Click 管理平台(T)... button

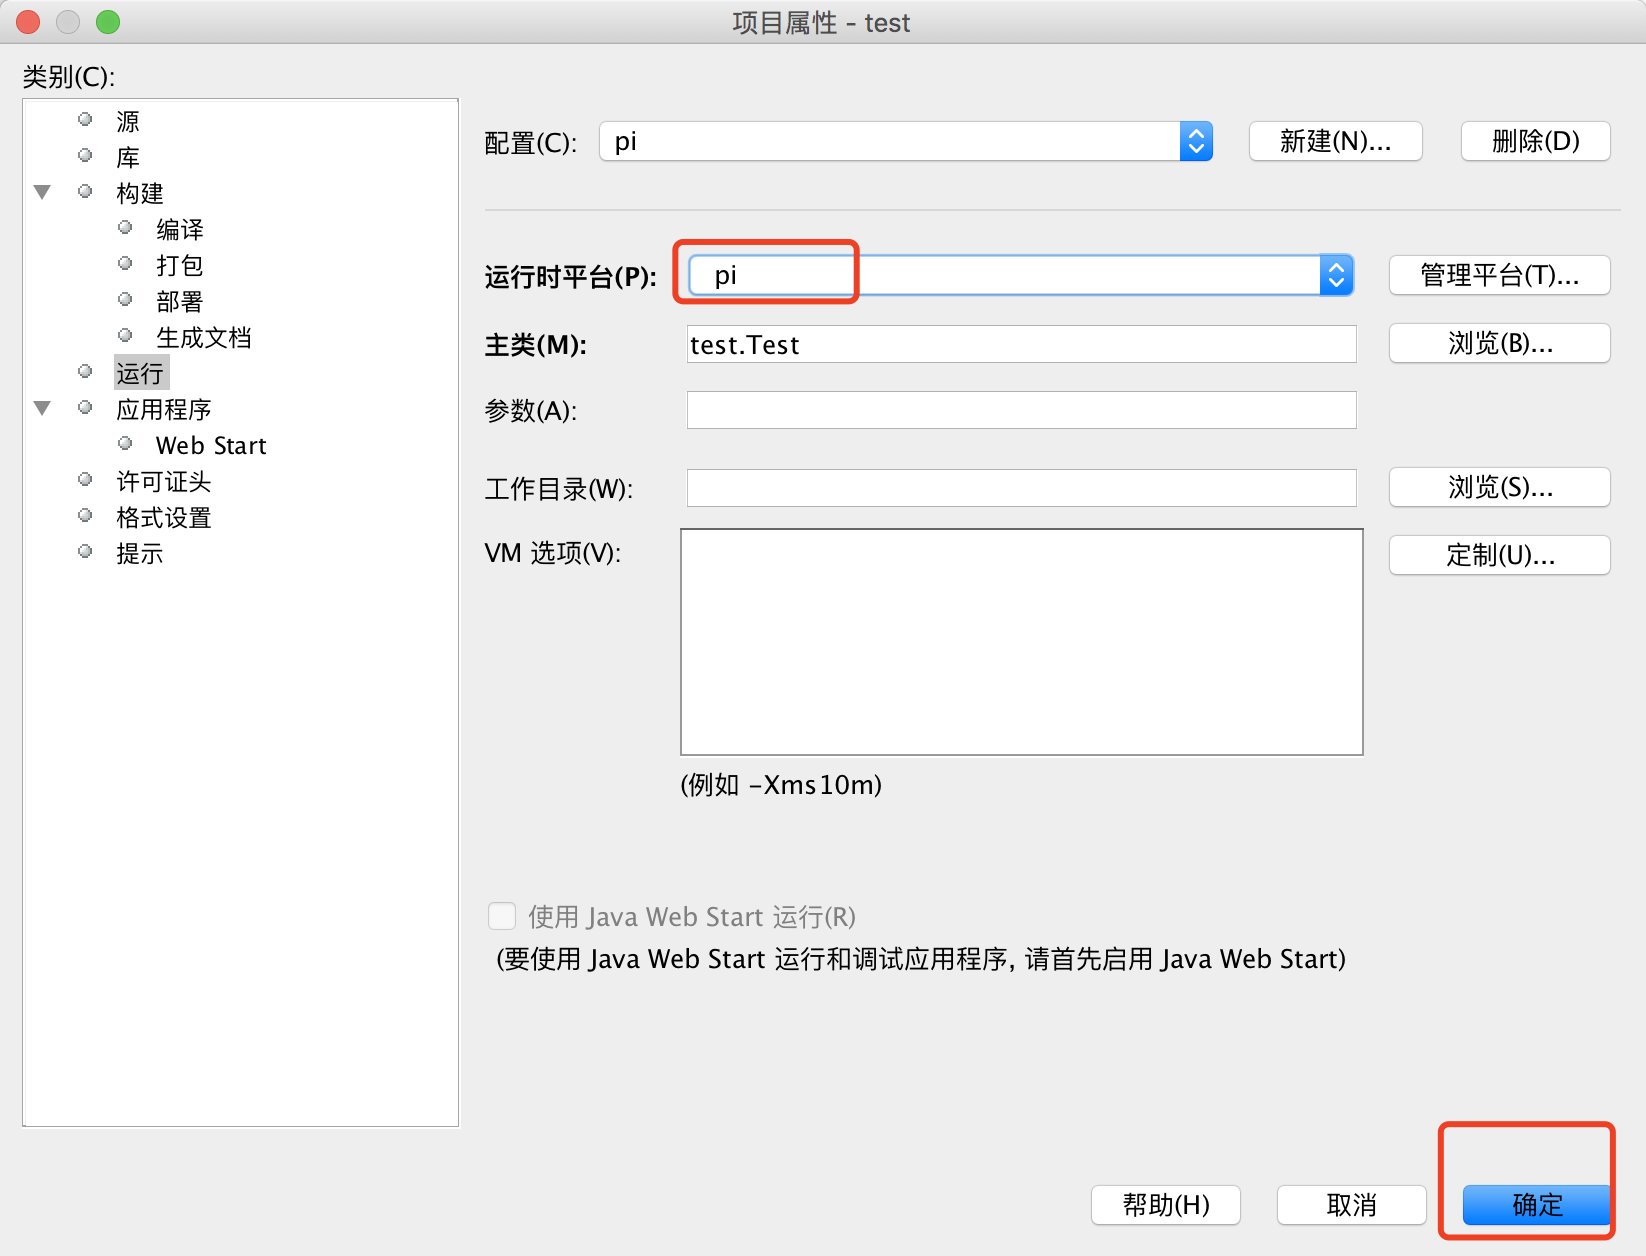click(1500, 275)
